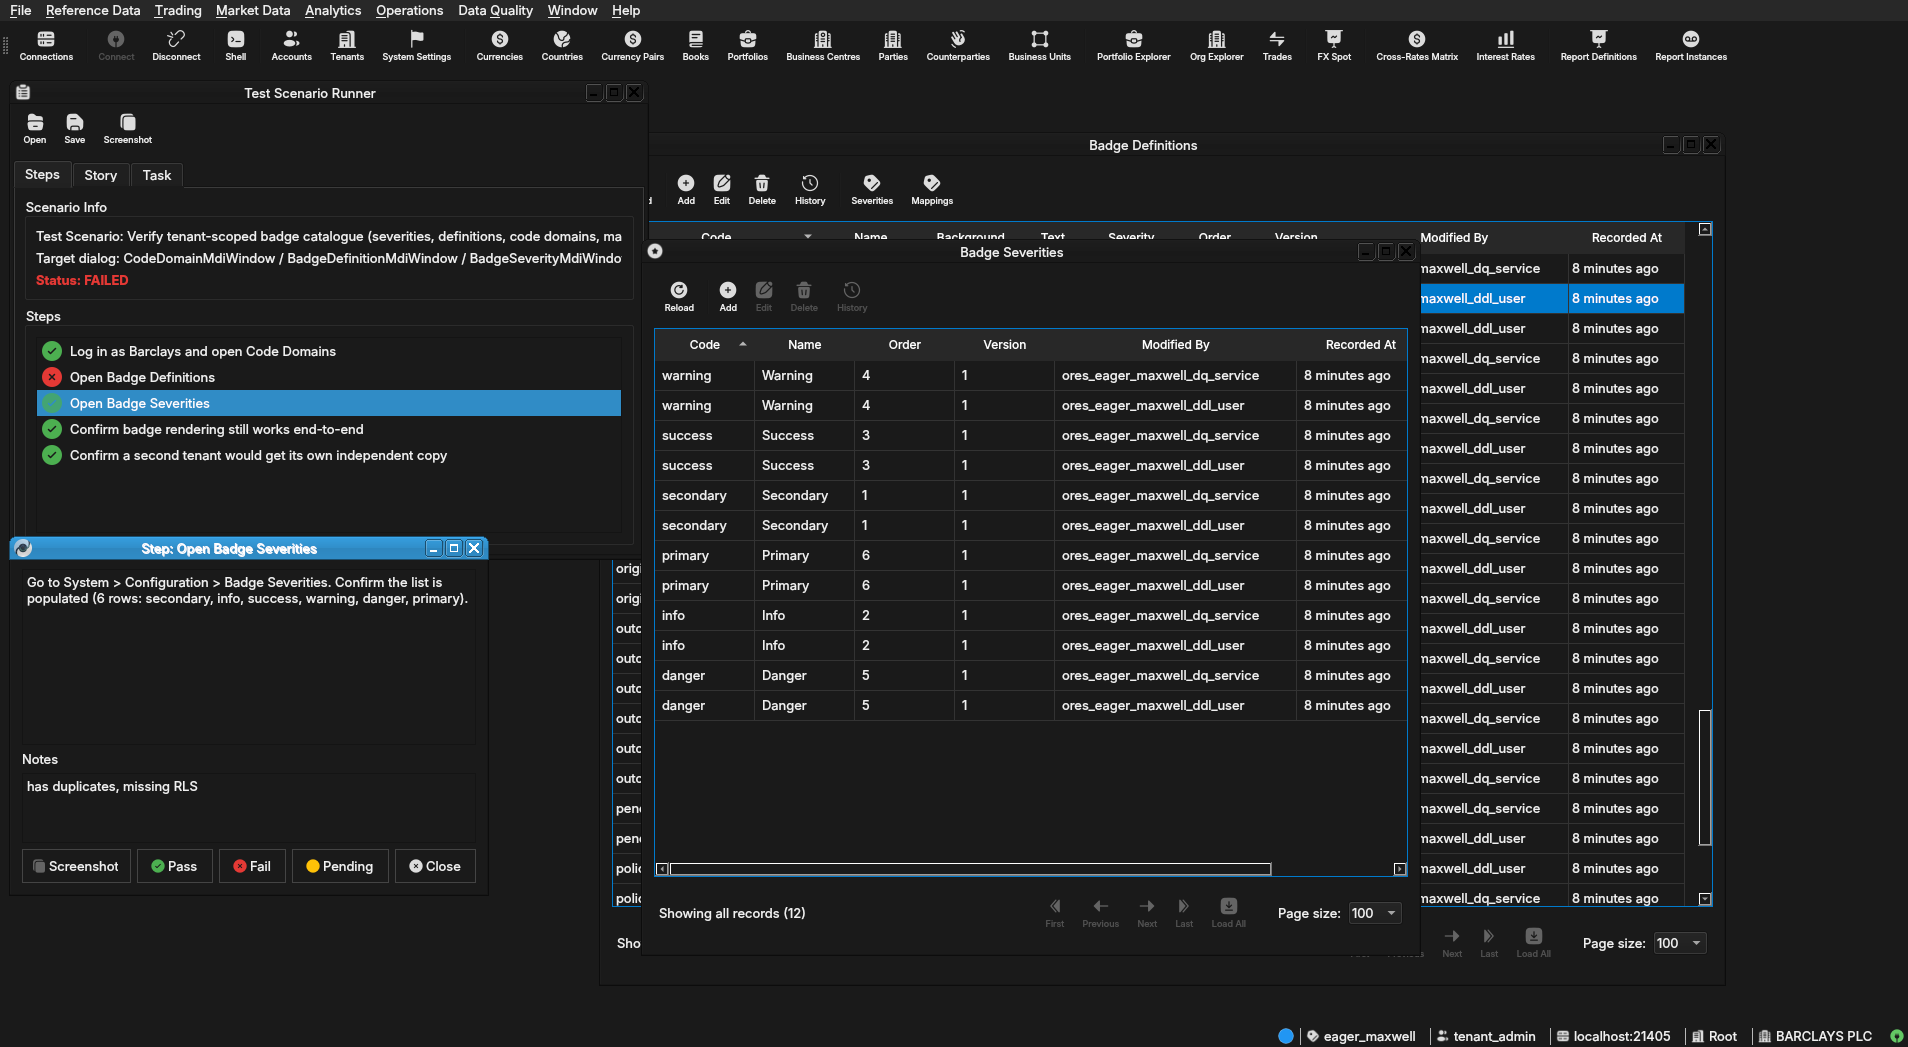Open the Portfolios icon
Image resolution: width=1908 pixels, height=1047 pixels.
[747, 45]
